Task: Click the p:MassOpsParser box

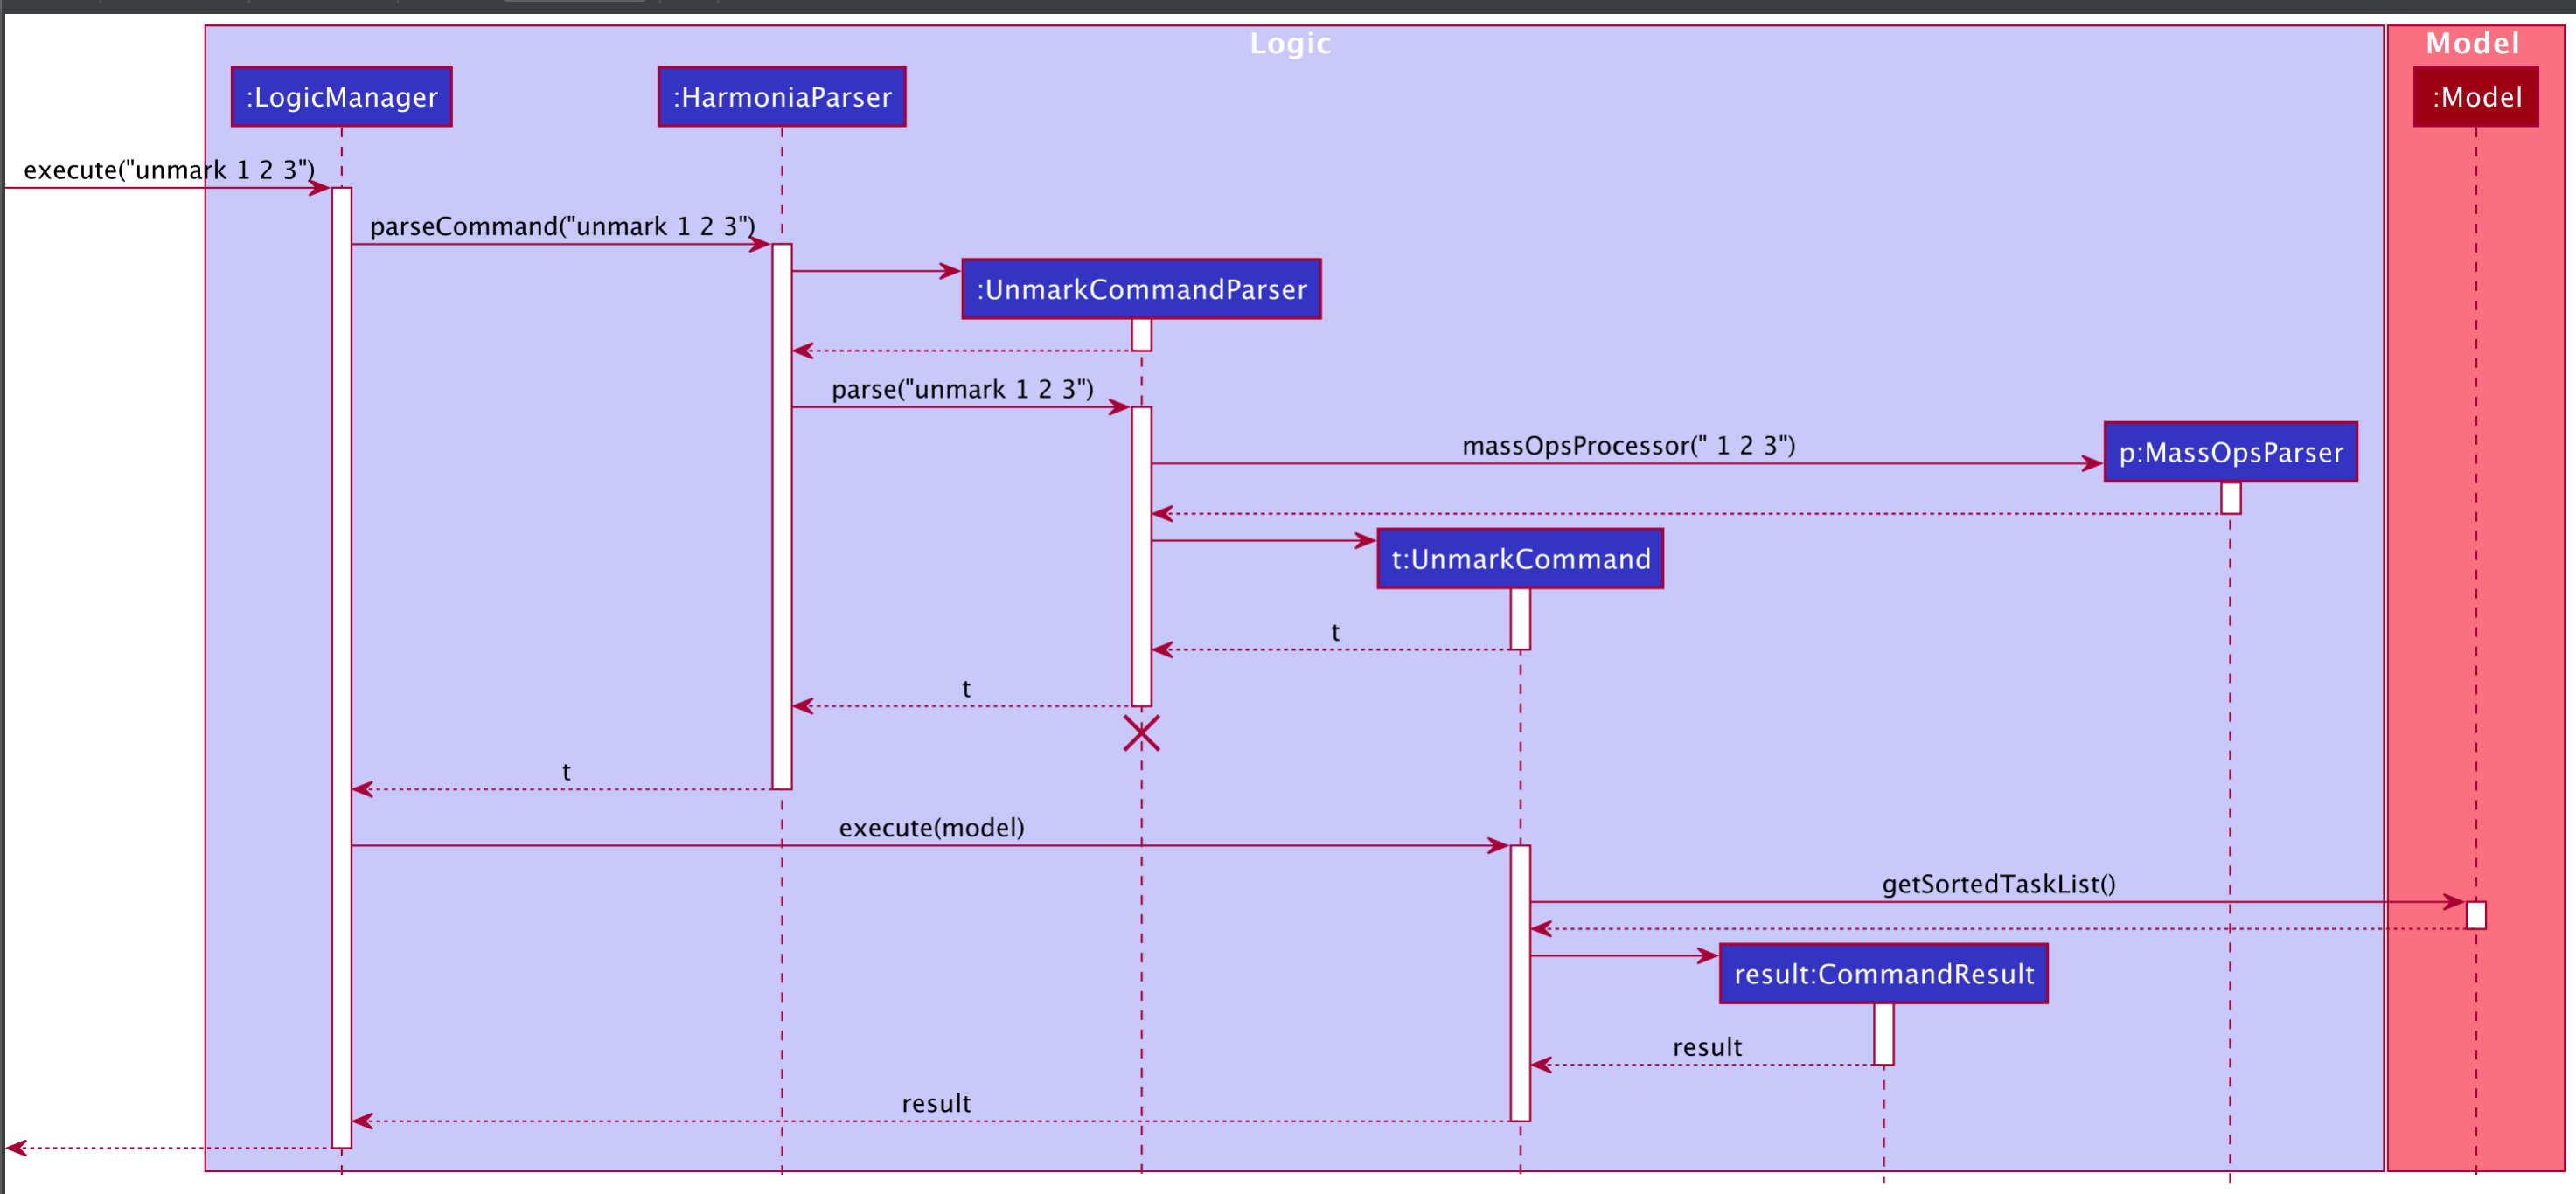Action: point(2230,452)
